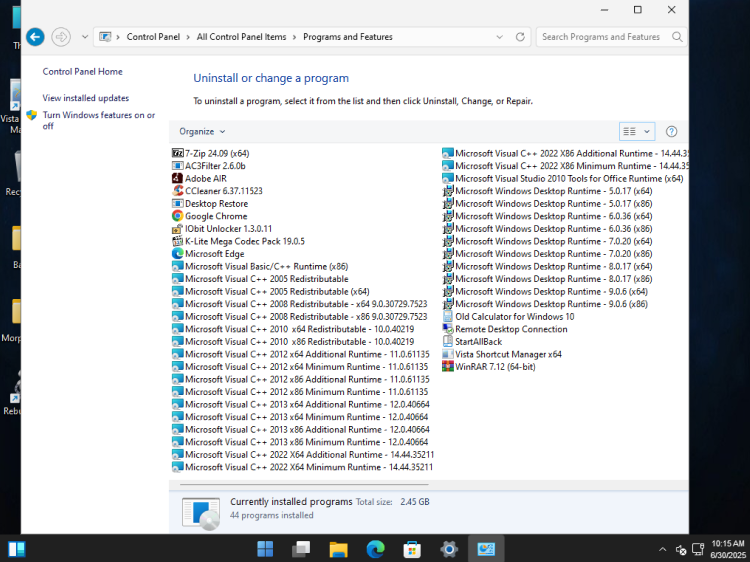Select the Google Chrome icon in list
This screenshot has height=562, width=750.
coord(177,216)
